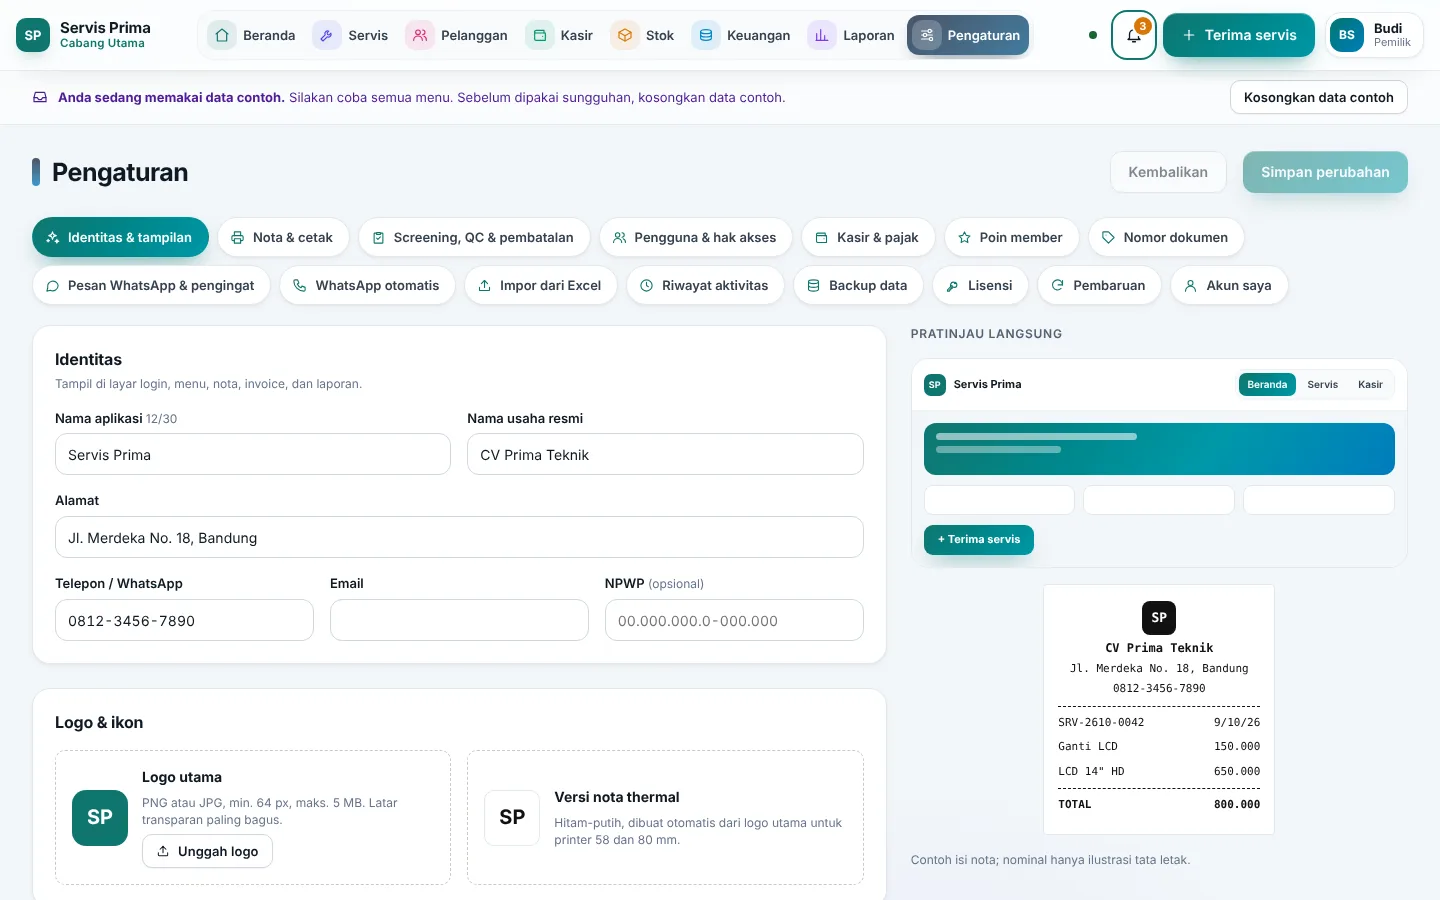Click the Logo utama SP thumbnail

[x=100, y=818]
